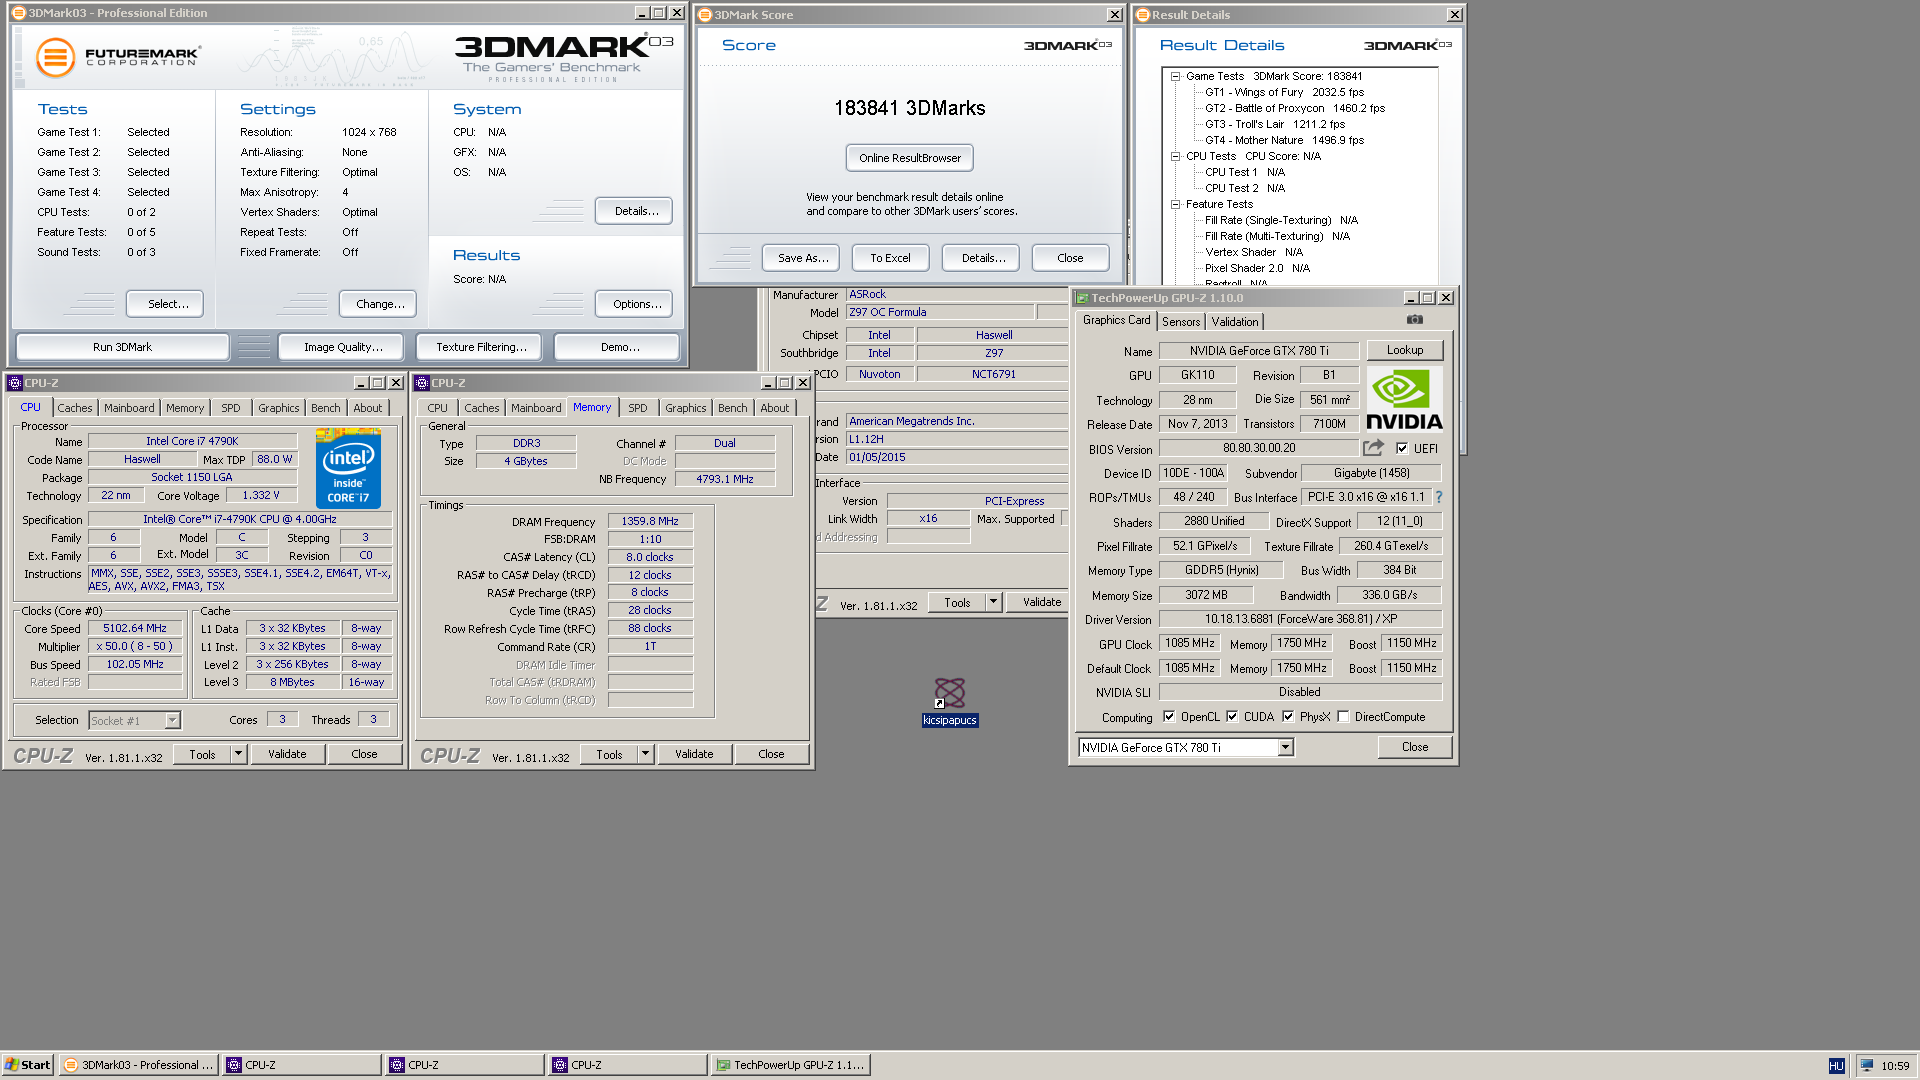1920x1080 pixels.
Task: Export score with To Excel button
Action: (x=890, y=258)
